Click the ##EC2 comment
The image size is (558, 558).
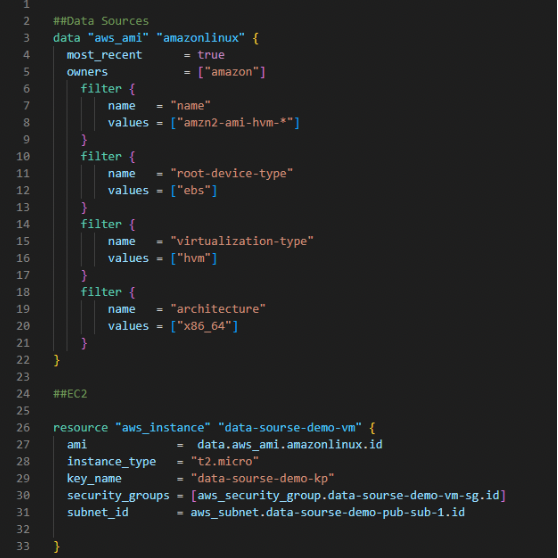pyautogui.click(x=70, y=394)
